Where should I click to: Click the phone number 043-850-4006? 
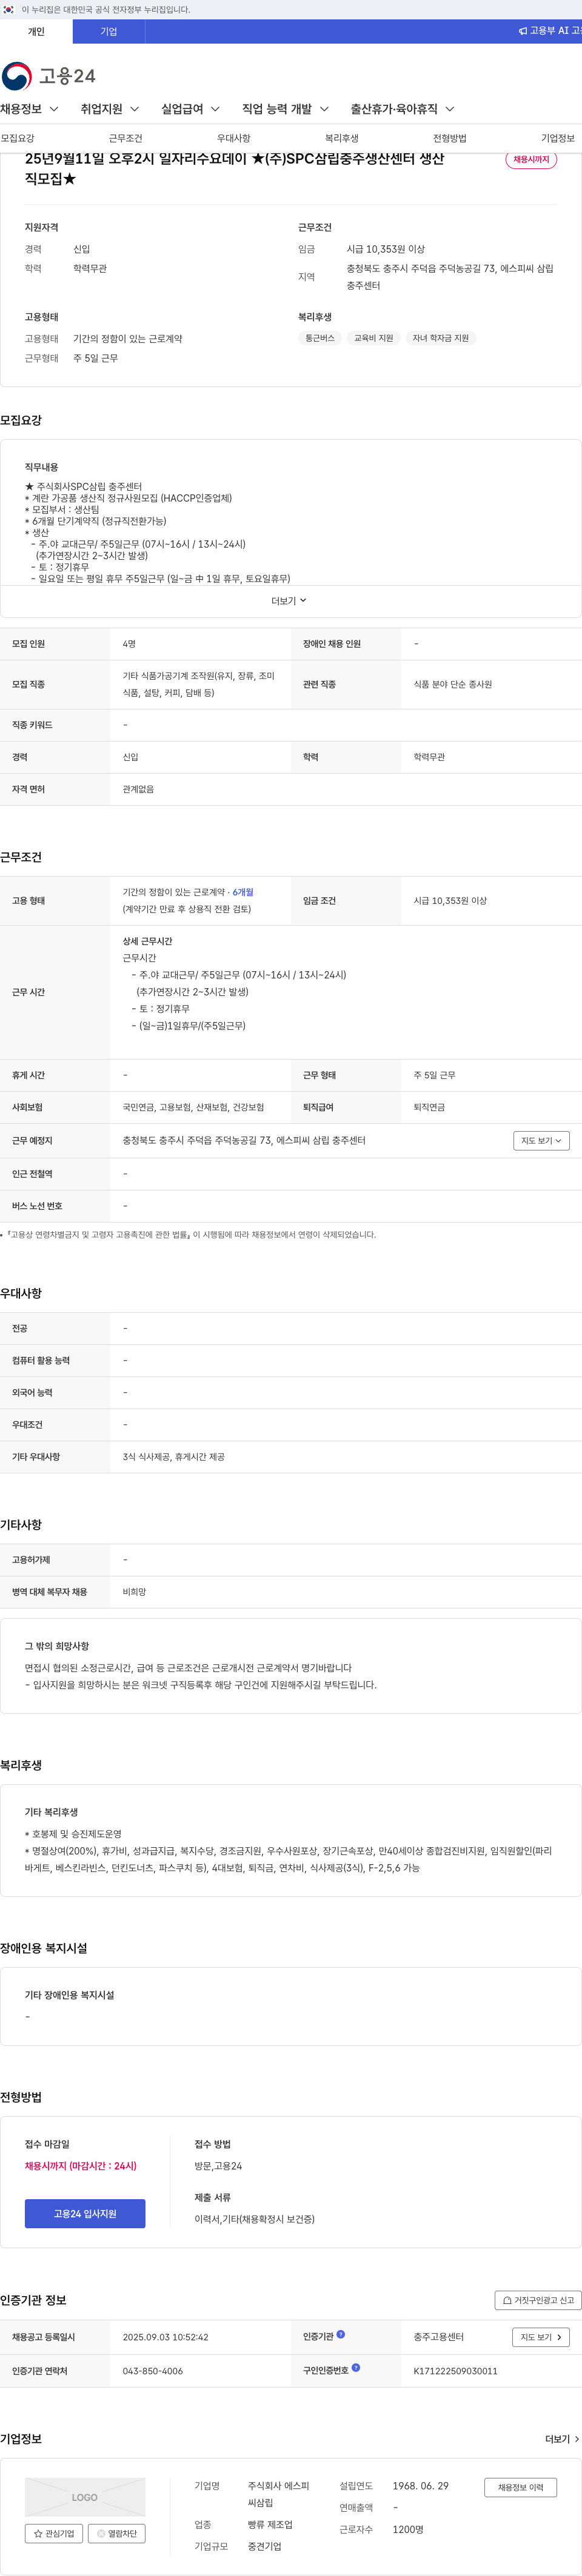pos(152,2371)
